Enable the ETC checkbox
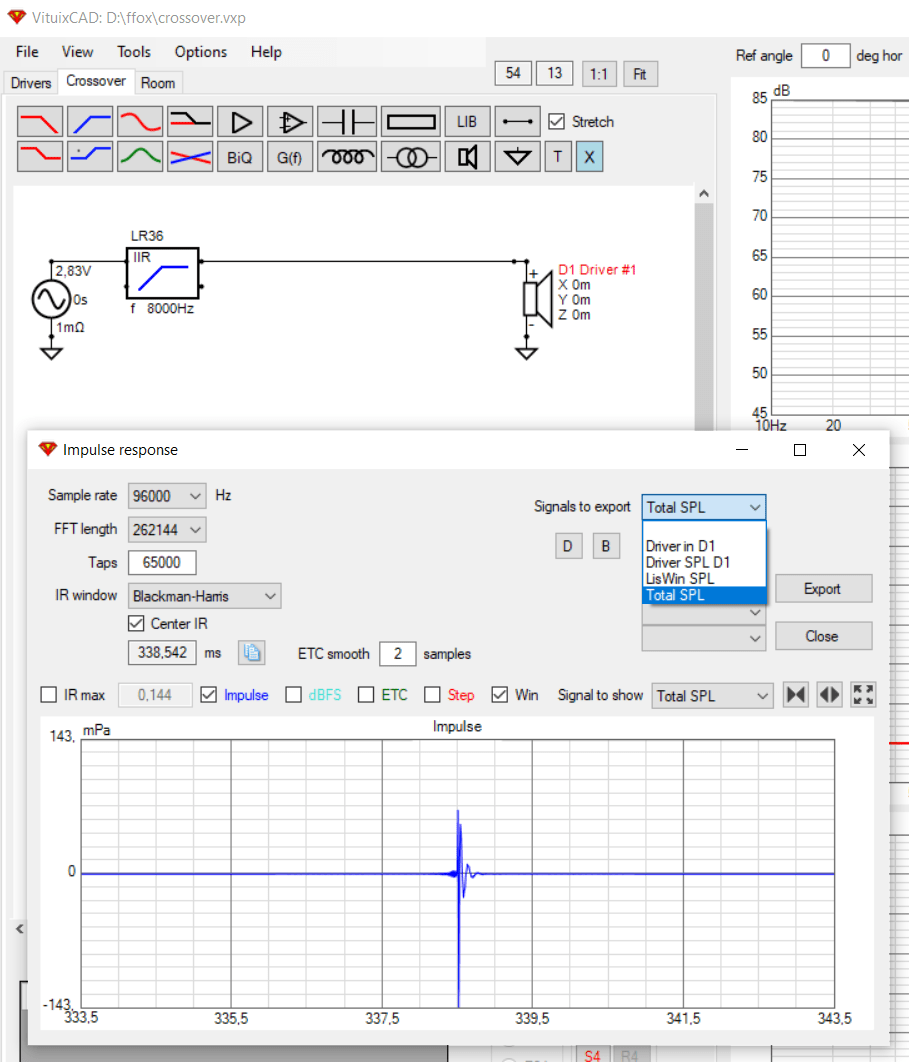The width and height of the screenshot is (909, 1062). click(366, 695)
